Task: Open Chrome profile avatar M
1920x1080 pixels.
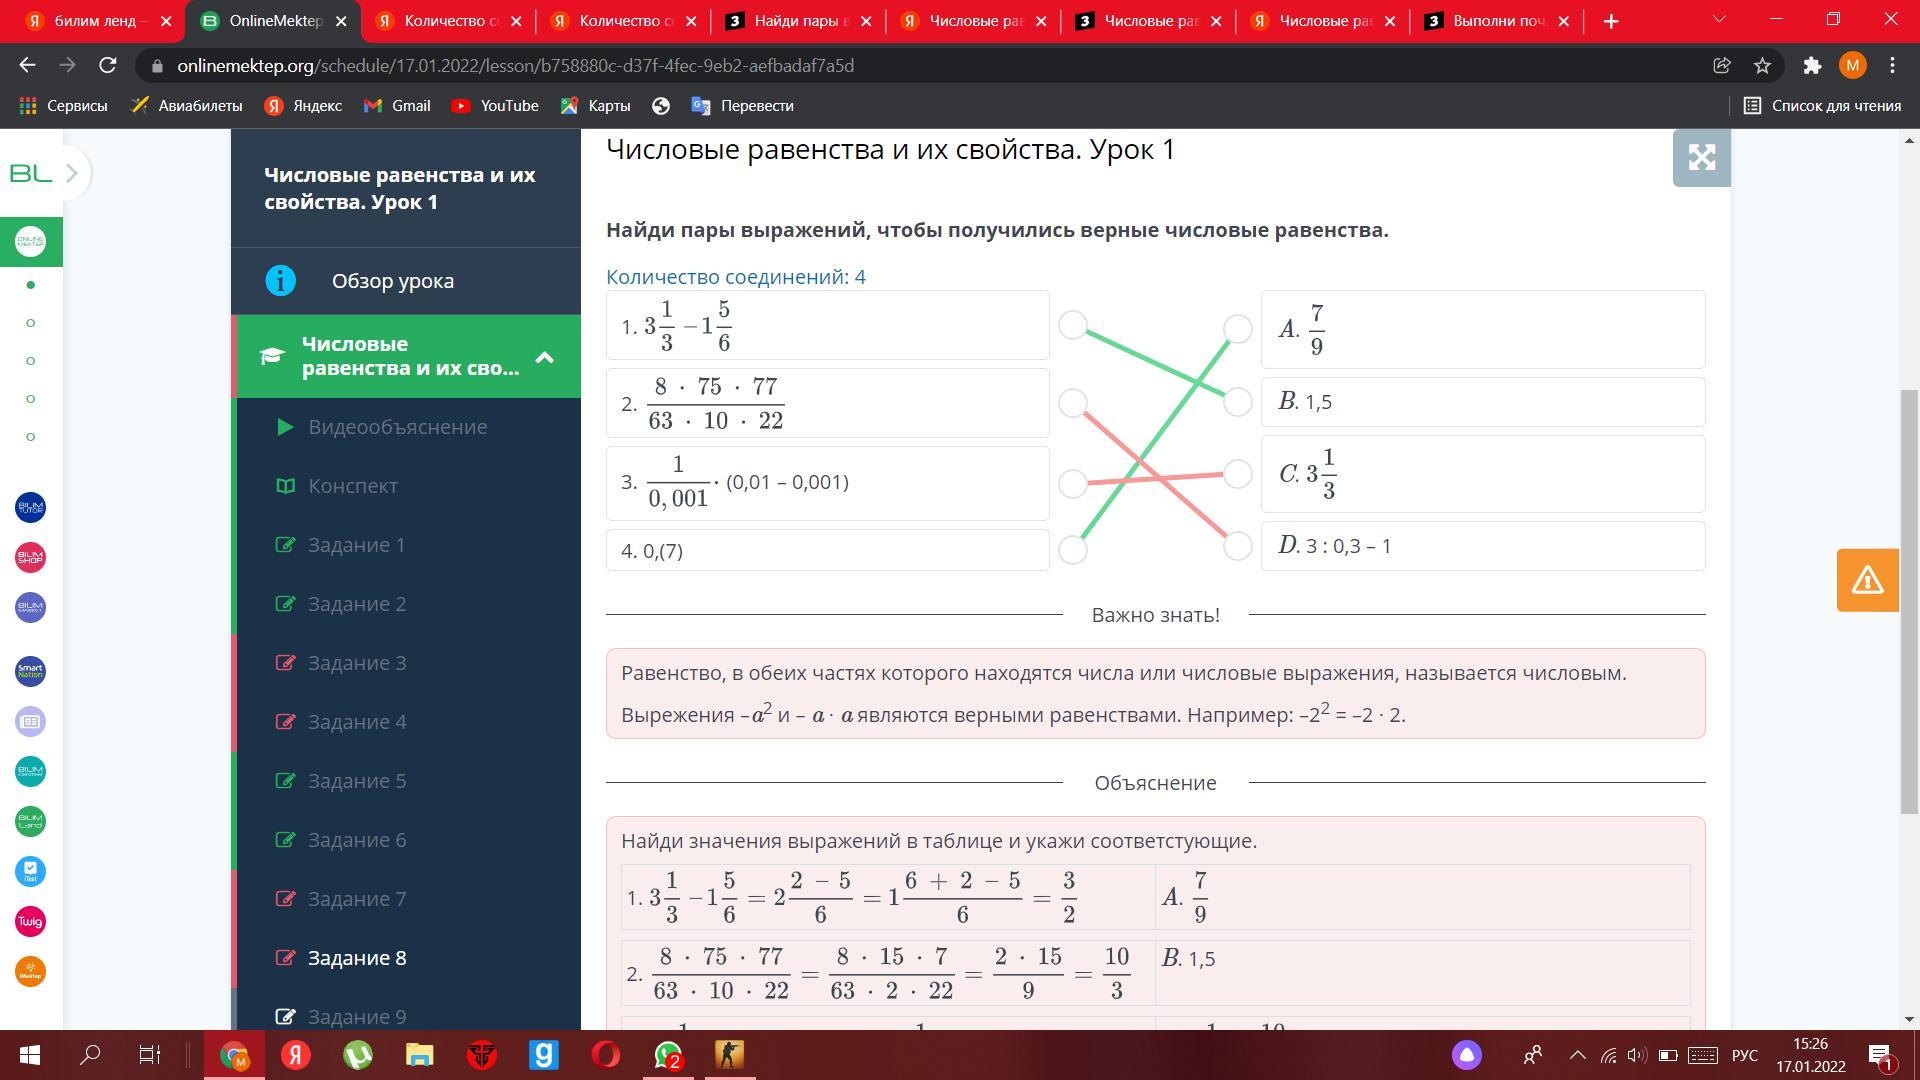Action: coord(1852,65)
